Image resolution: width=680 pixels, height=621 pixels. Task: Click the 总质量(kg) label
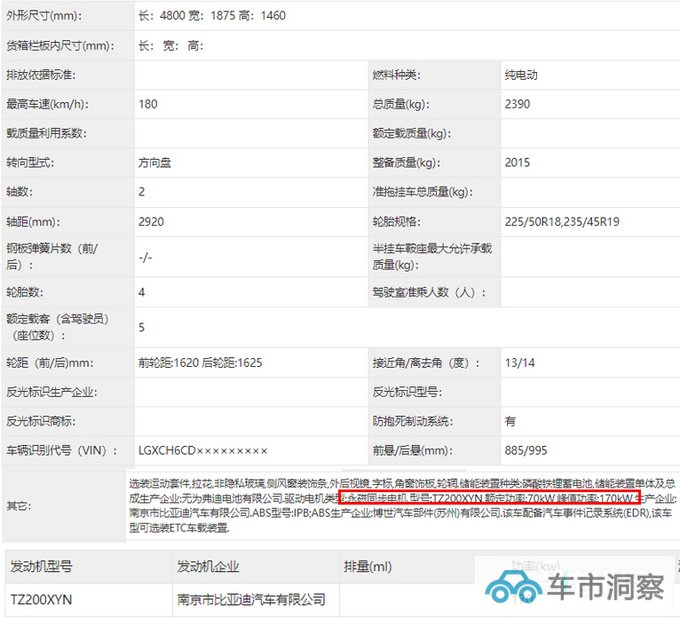pos(401,104)
